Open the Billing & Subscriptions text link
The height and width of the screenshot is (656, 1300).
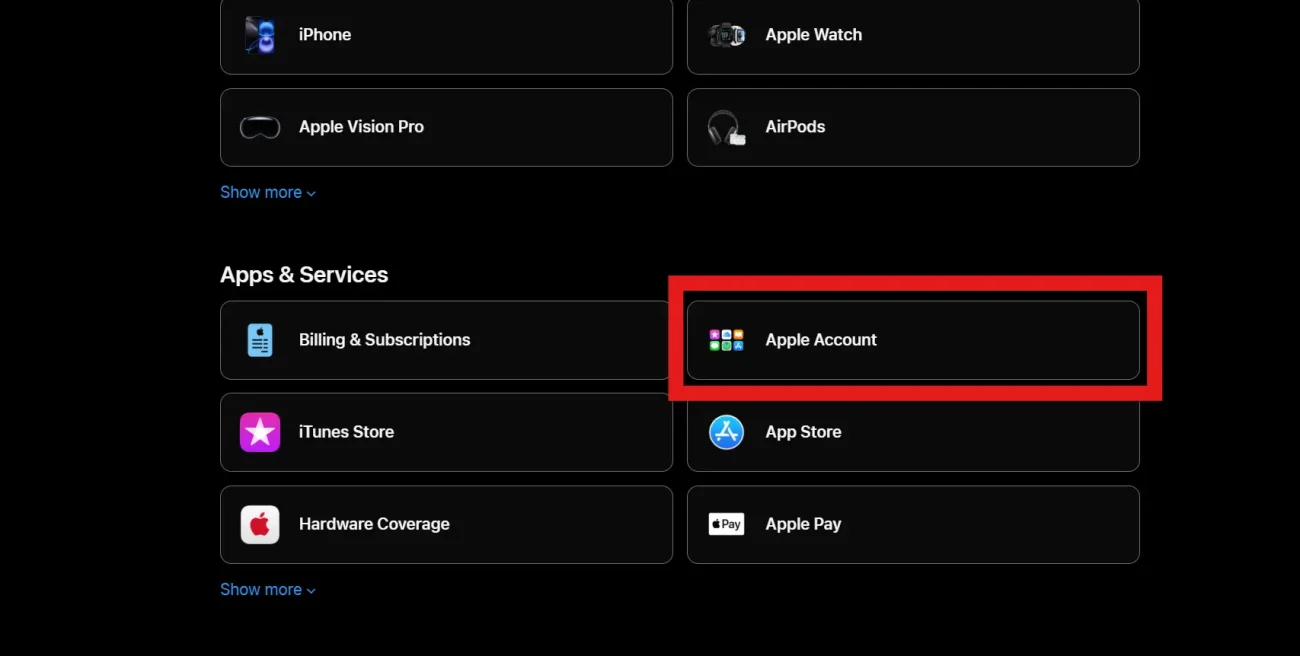coord(384,340)
